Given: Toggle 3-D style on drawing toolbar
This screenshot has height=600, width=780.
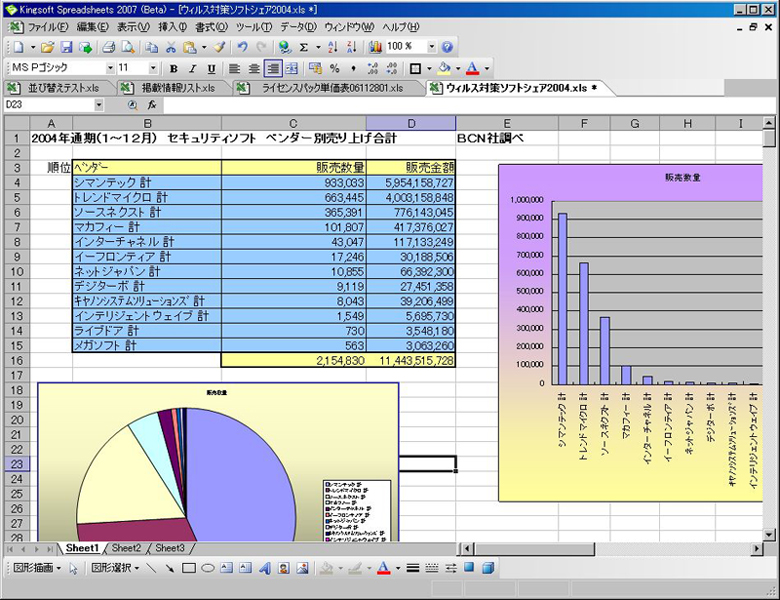Looking at the screenshot, I should (x=488, y=568).
